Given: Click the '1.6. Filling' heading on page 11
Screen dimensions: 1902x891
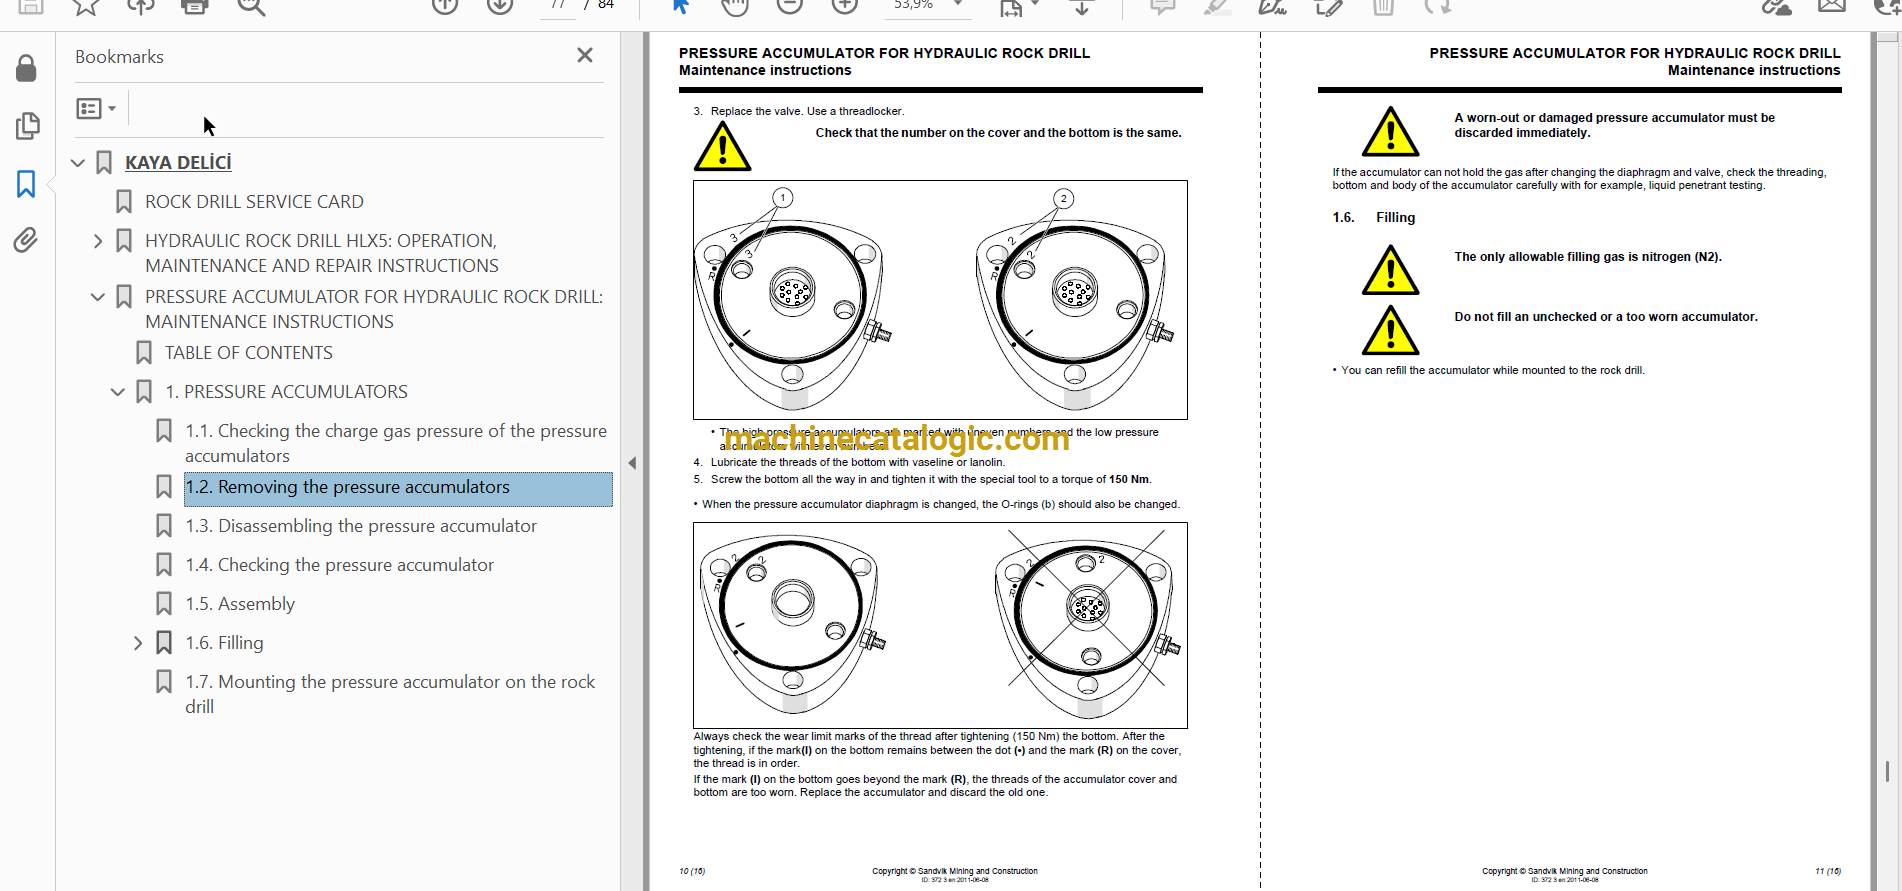Looking at the screenshot, I should coord(1374,217).
